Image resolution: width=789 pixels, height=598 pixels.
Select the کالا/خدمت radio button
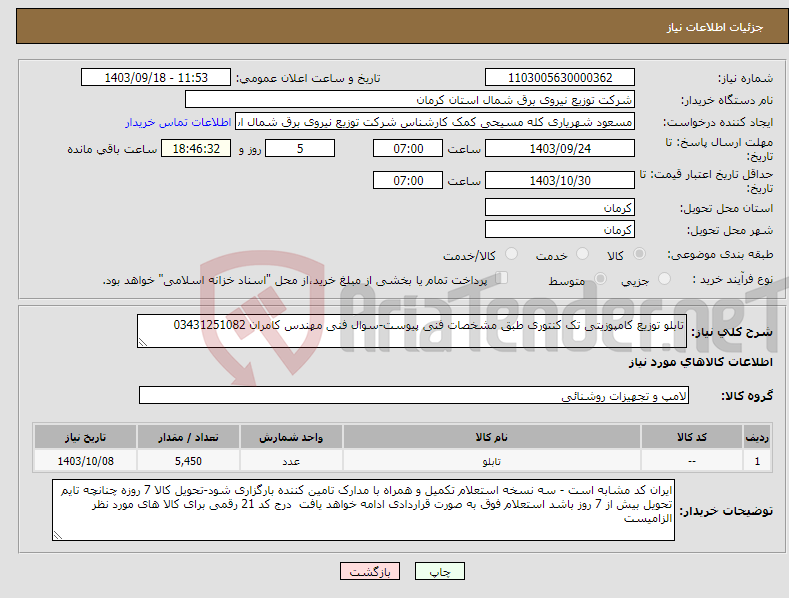[x=511, y=254]
